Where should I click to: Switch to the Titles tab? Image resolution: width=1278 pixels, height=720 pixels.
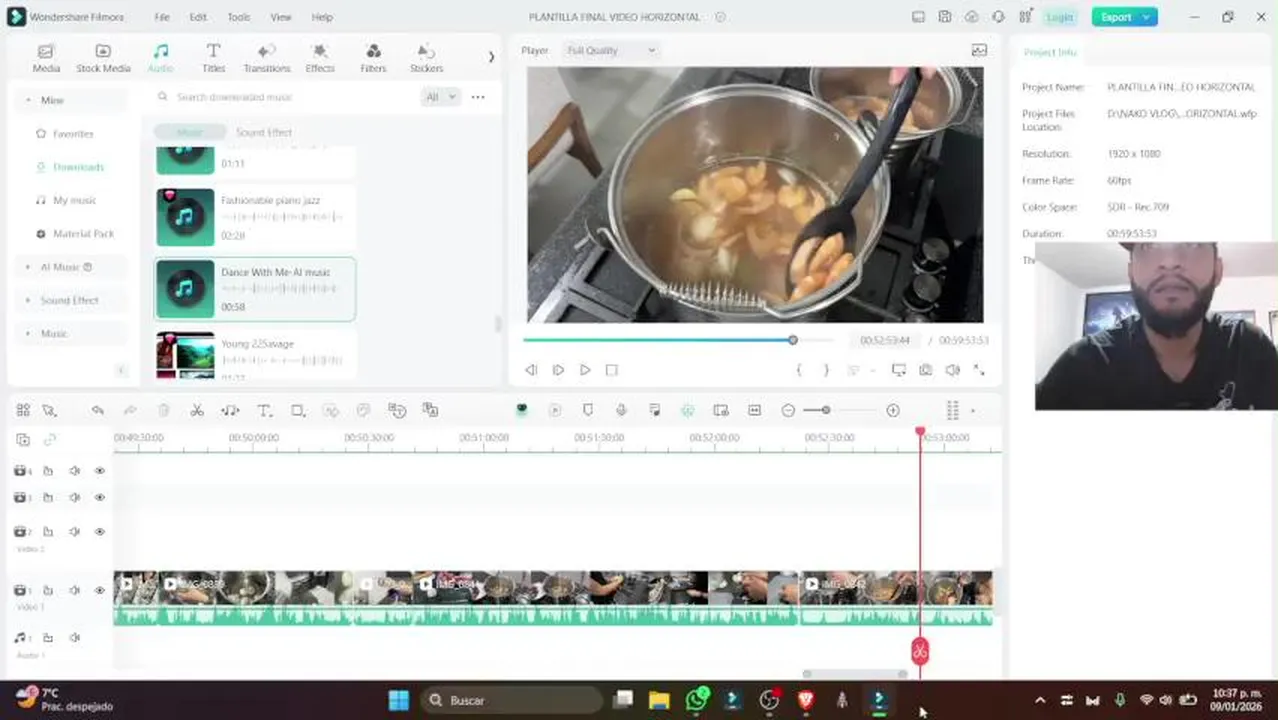click(x=213, y=58)
